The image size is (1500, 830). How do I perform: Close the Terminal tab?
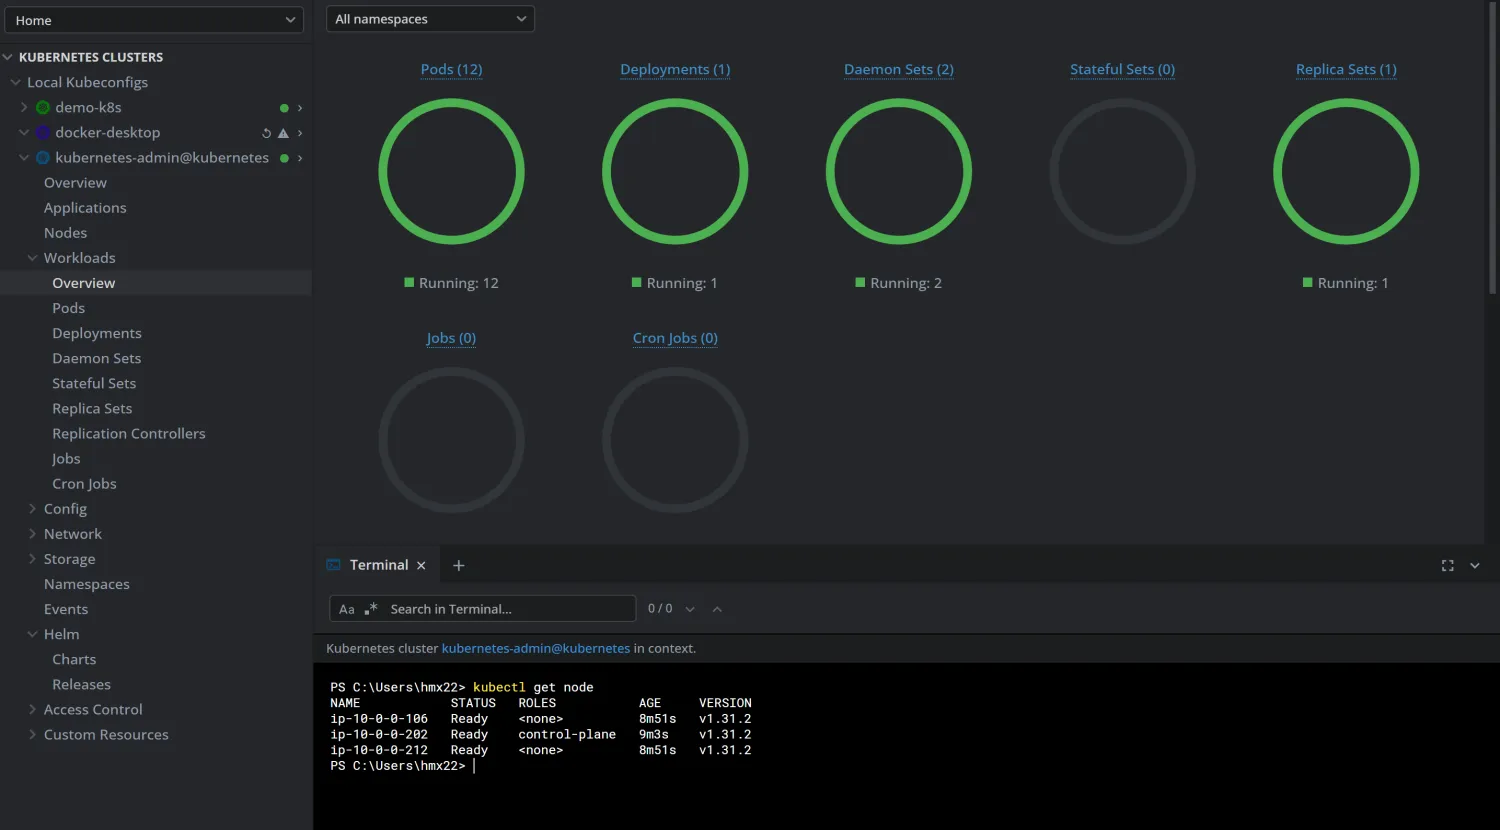421,566
